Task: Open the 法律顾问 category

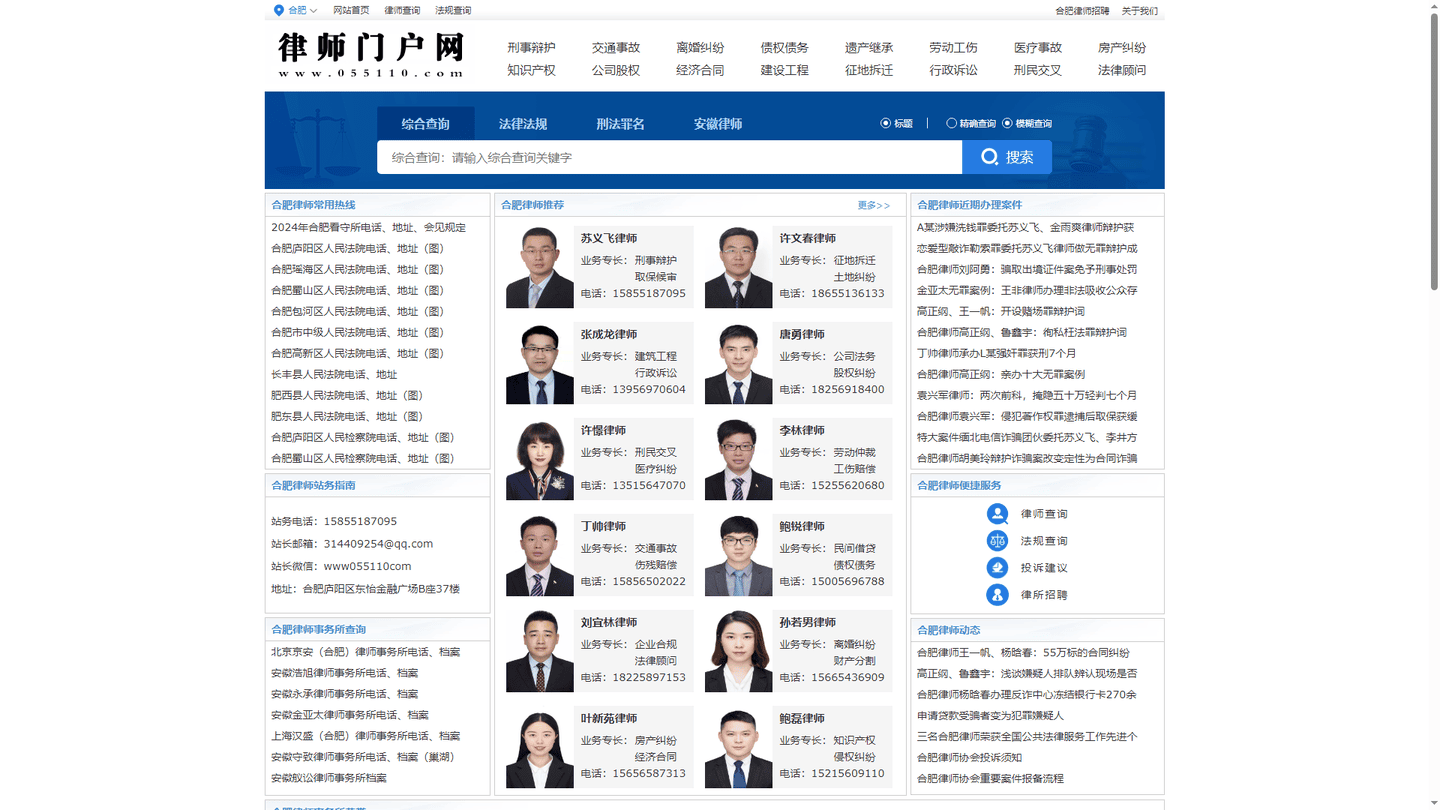Action: pos(1122,71)
